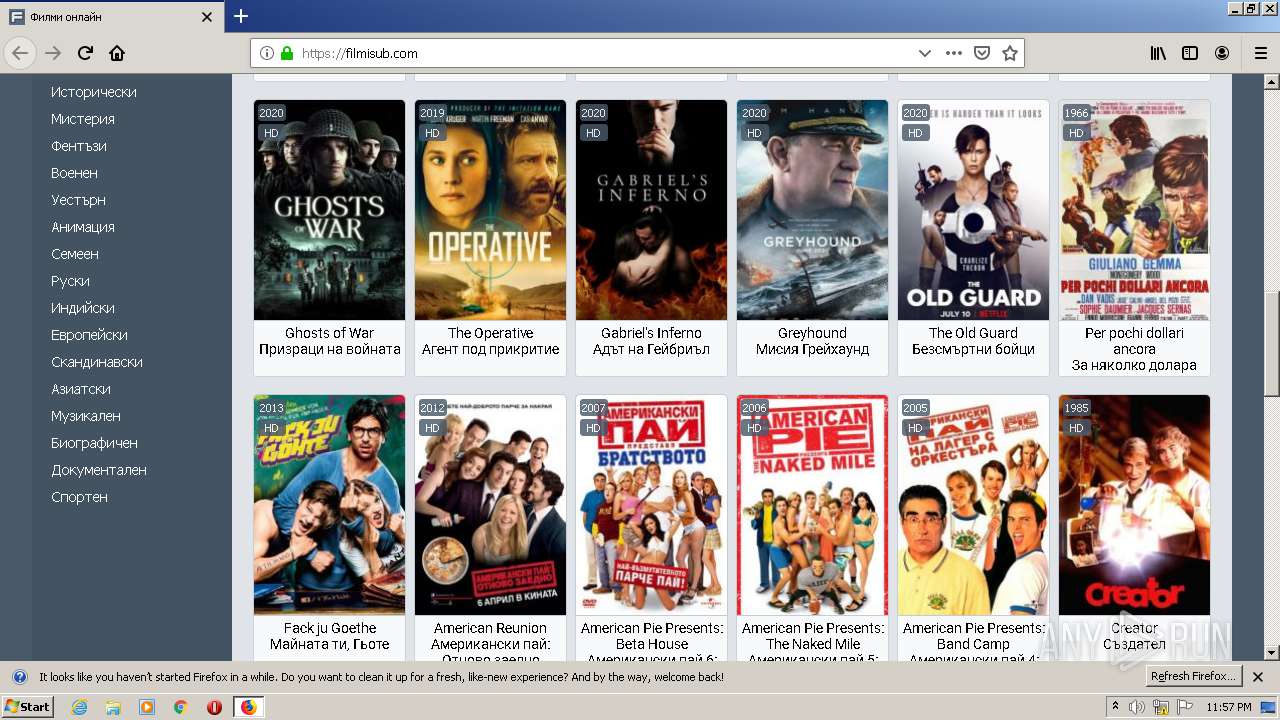Browse the Руски films category
Image resolution: width=1280 pixels, height=720 pixels.
click(70, 281)
